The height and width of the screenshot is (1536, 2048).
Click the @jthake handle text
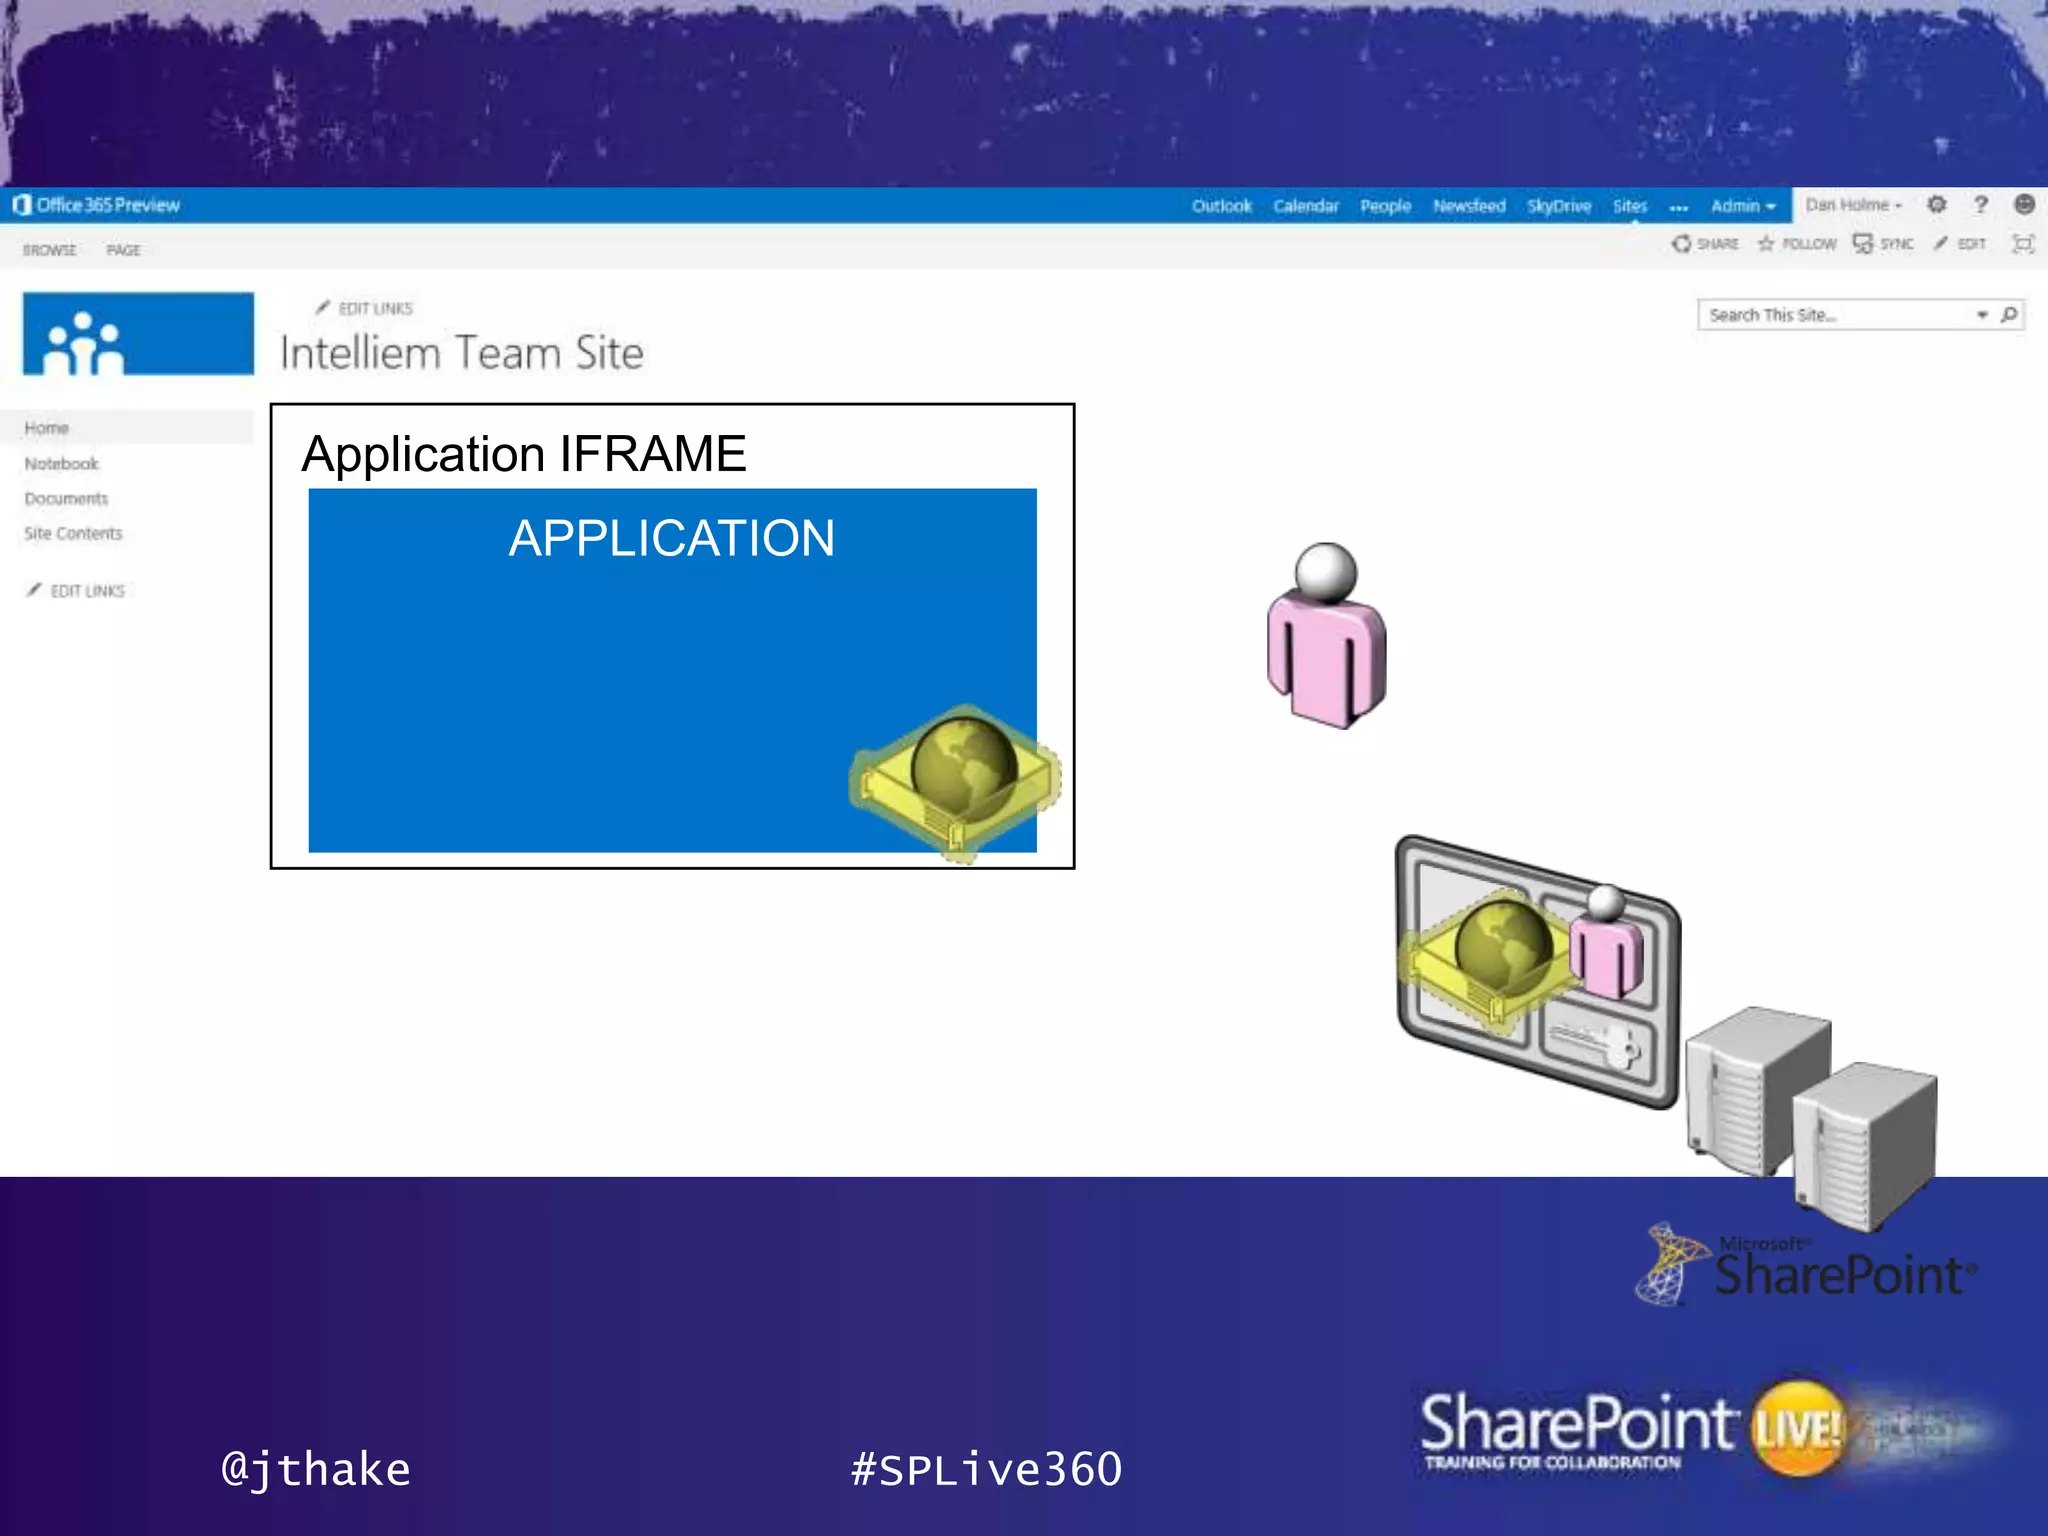coord(316,1469)
